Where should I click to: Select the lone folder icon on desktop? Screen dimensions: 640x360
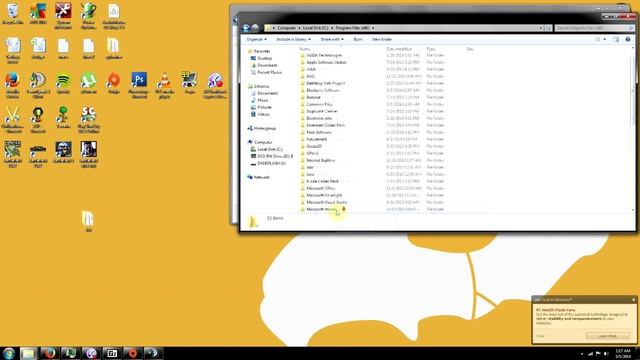pyautogui.click(x=88, y=221)
